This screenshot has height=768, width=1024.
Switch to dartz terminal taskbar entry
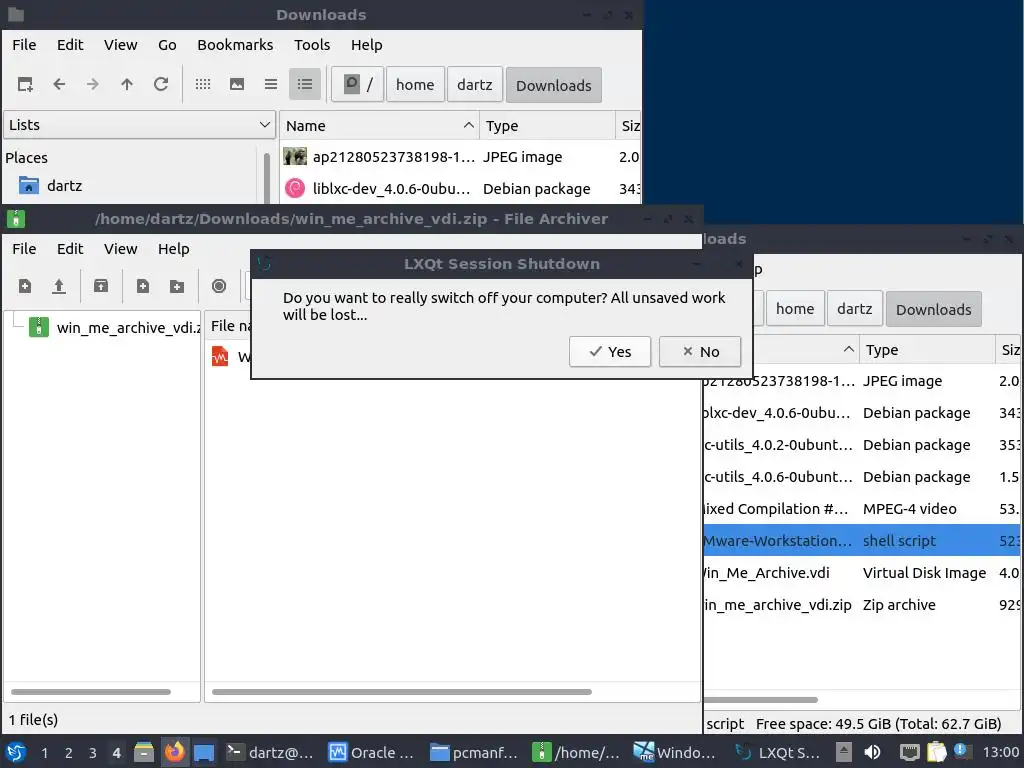click(270, 752)
